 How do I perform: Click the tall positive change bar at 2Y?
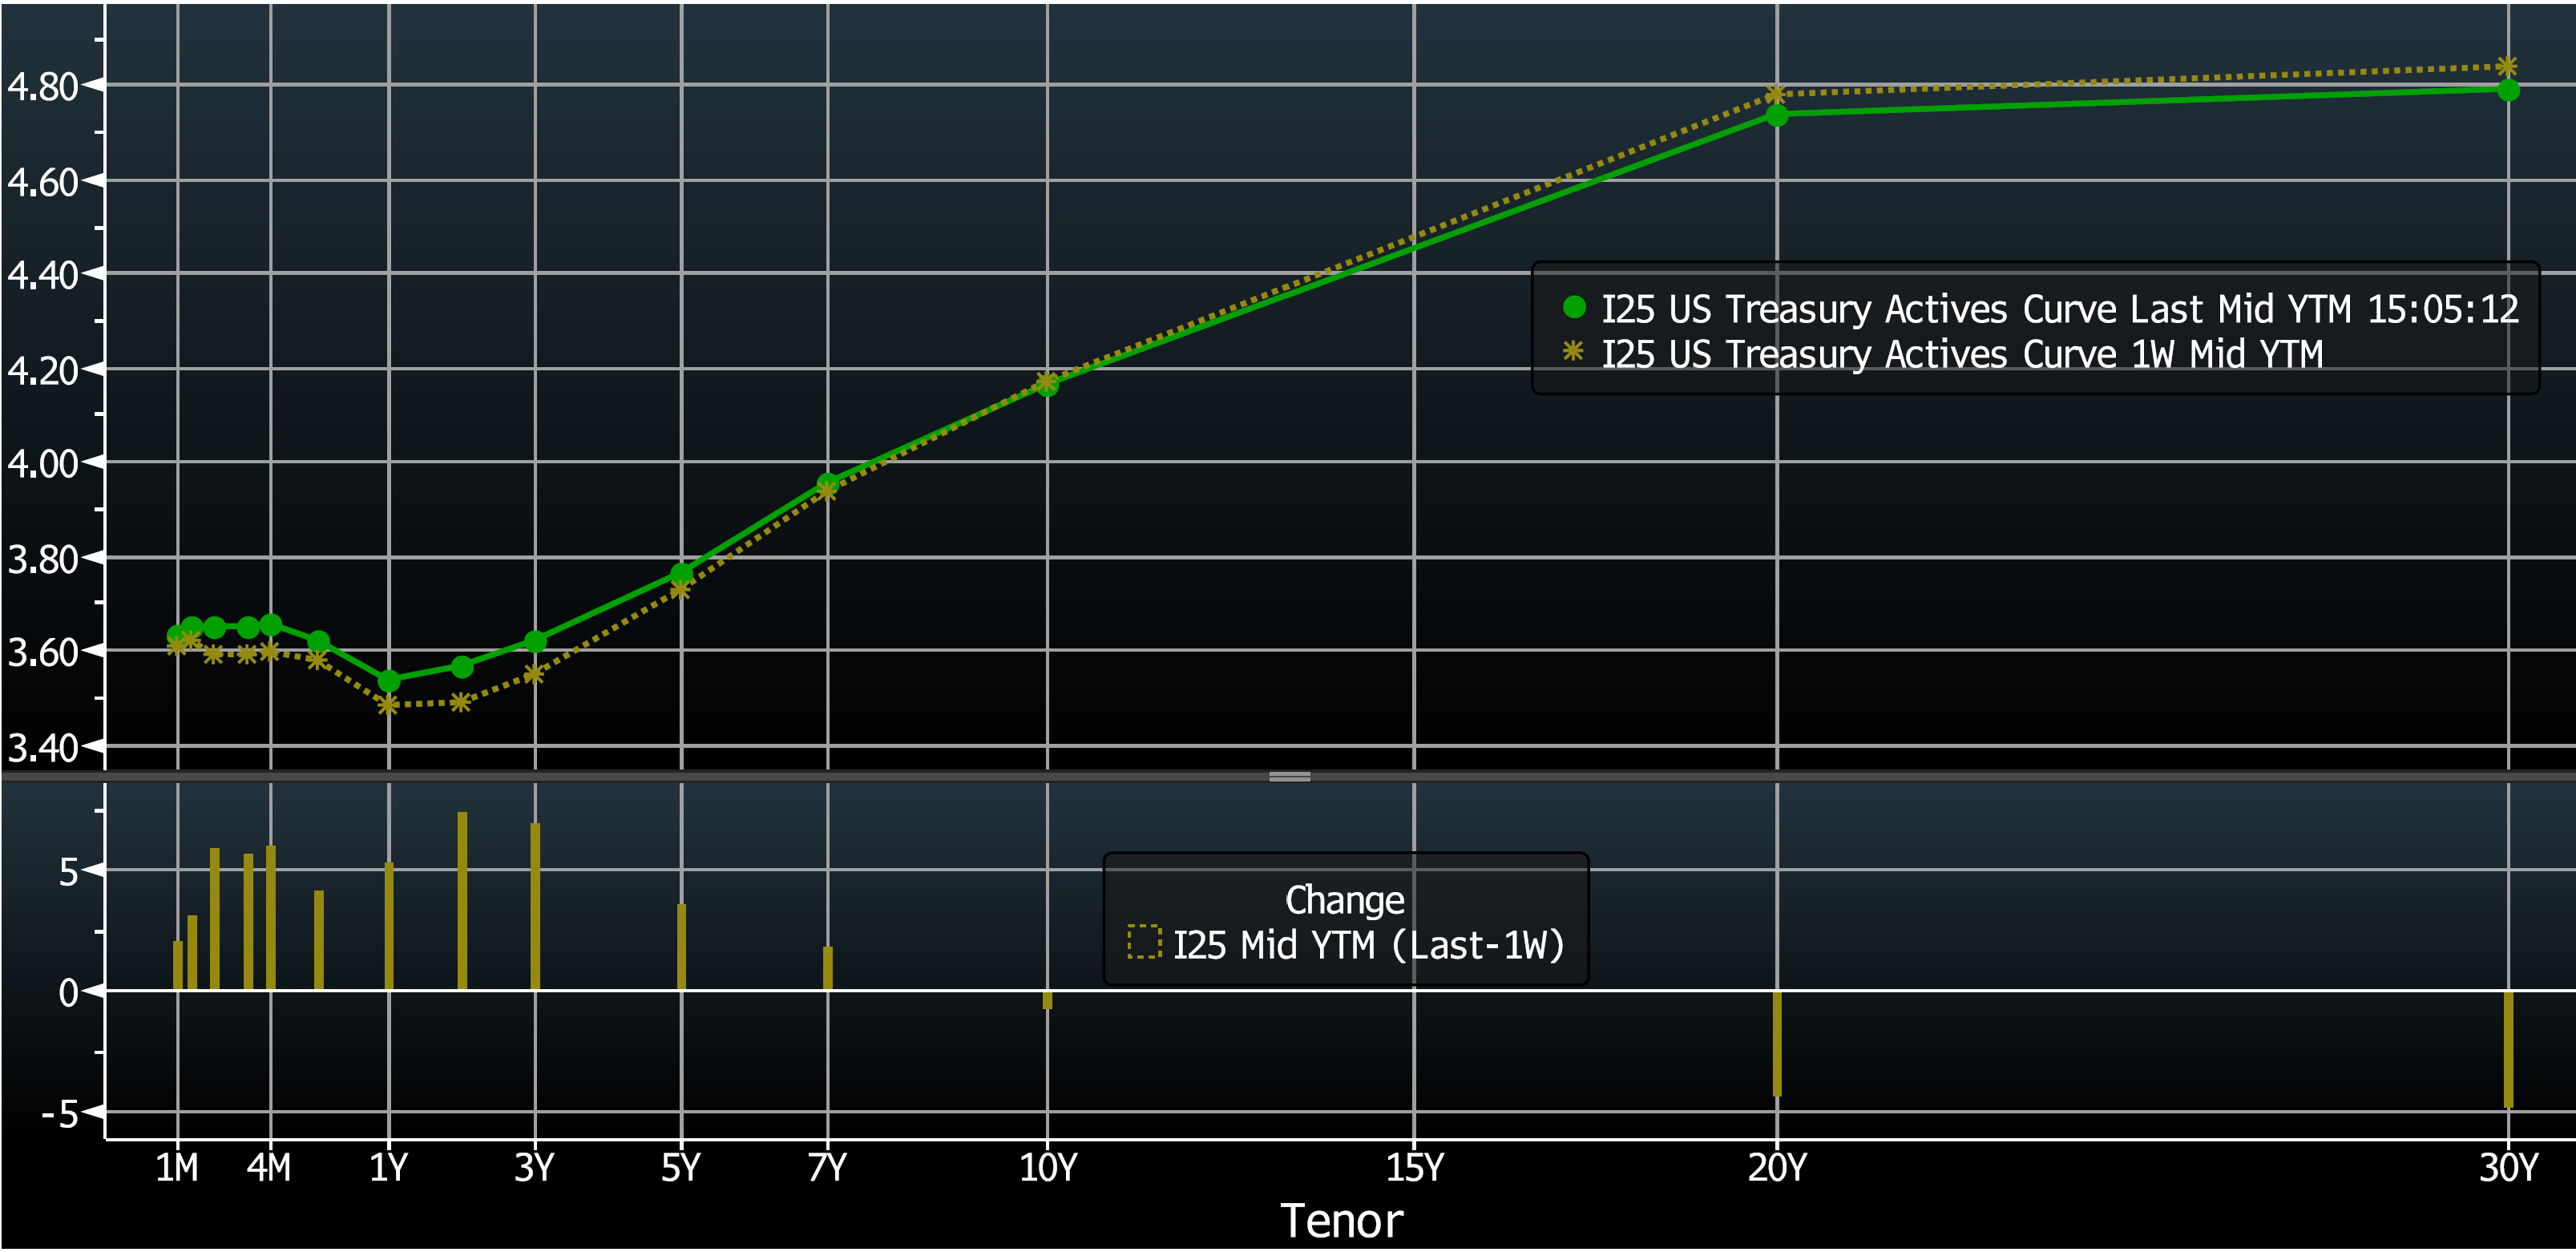[x=463, y=900]
